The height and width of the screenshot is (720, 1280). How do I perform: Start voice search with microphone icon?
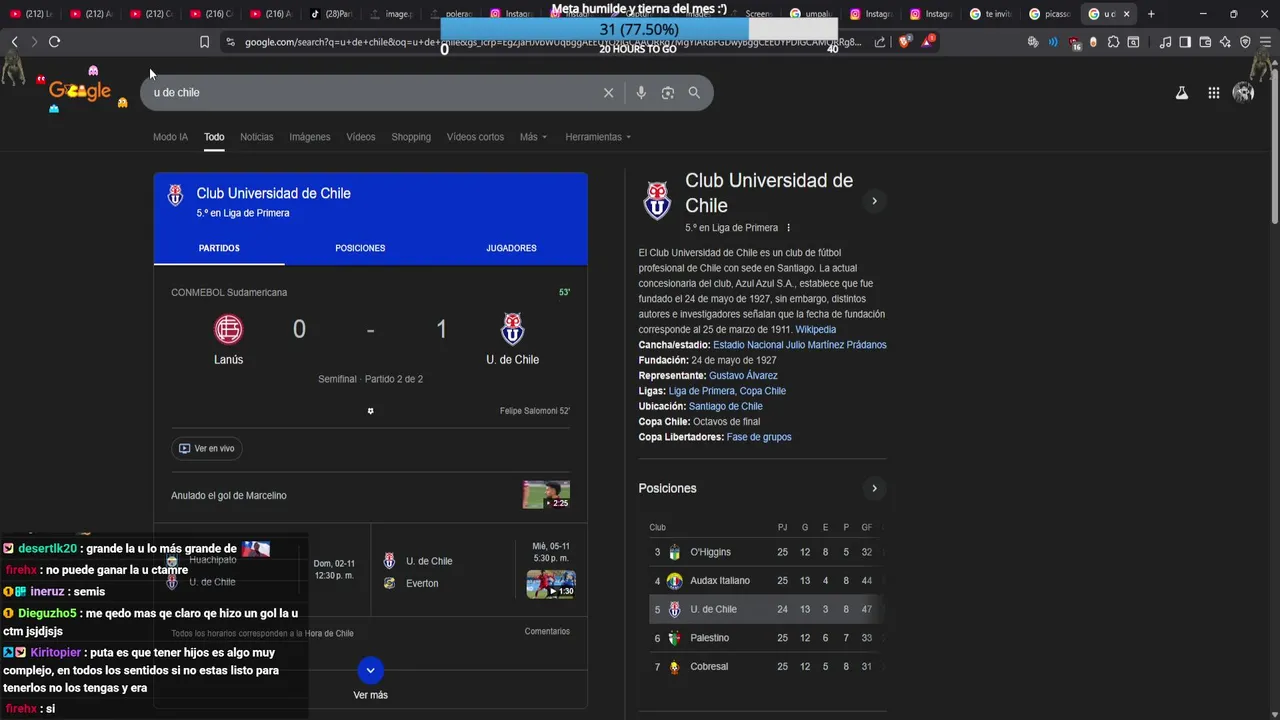point(641,93)
